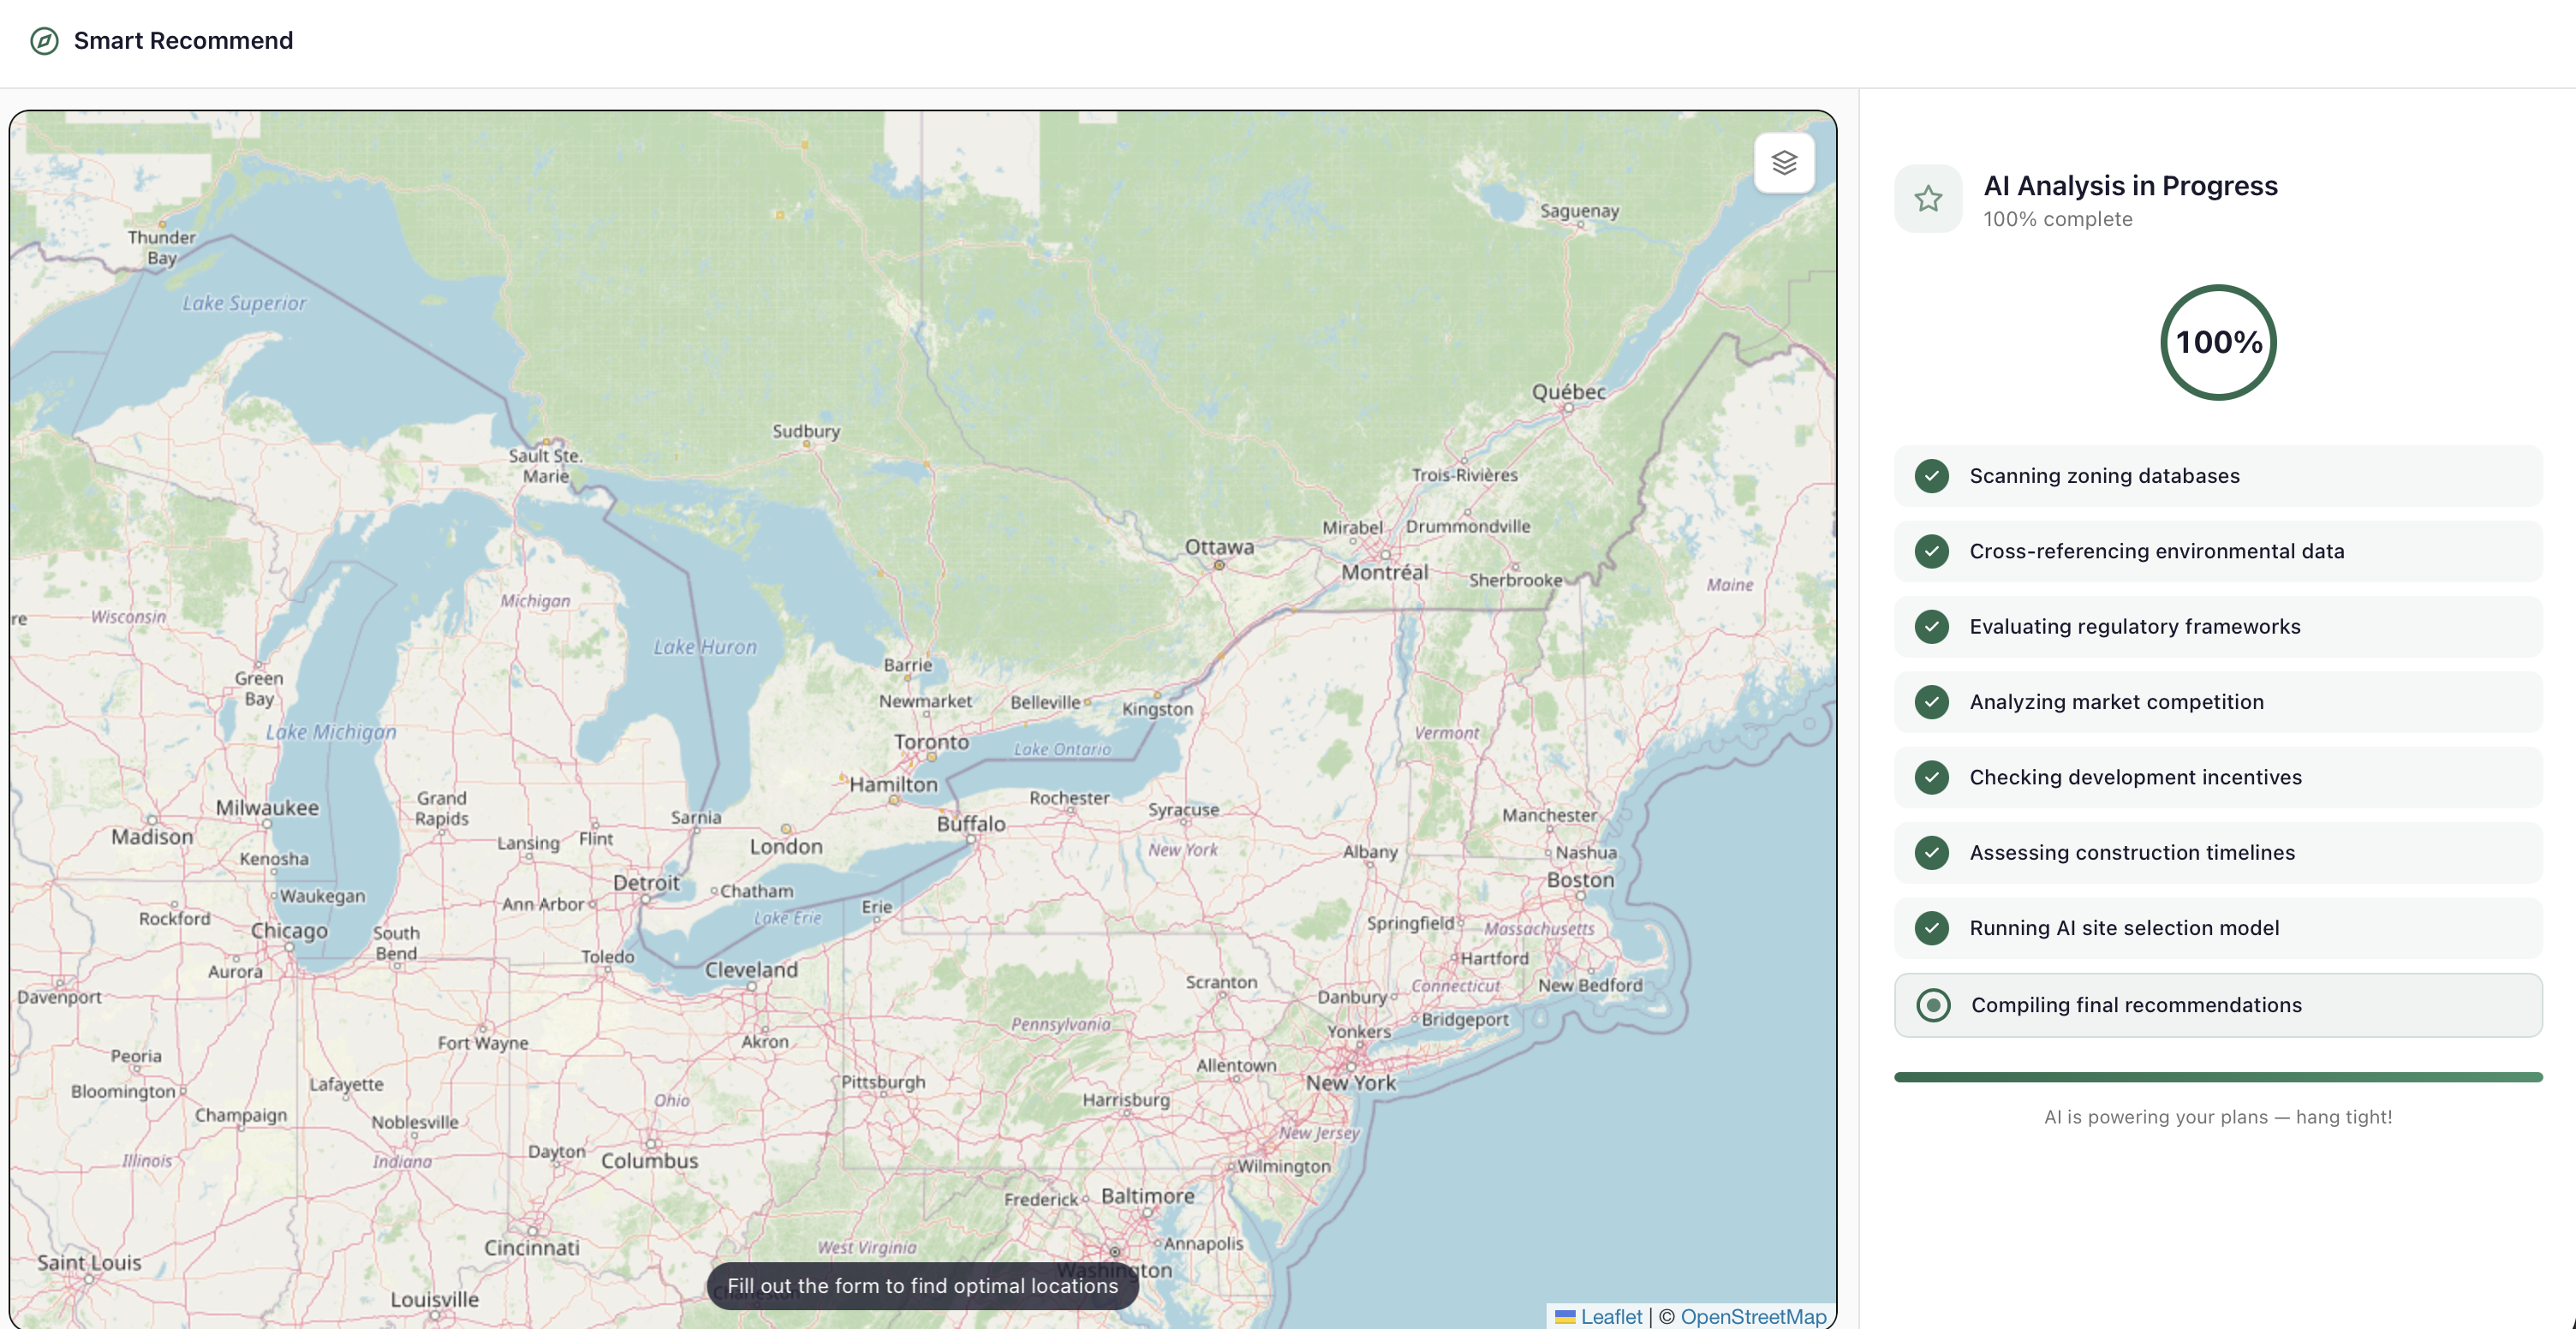Open the Leaflet attribution link
2576x1329 pixels.
tap(1611, 1316)
